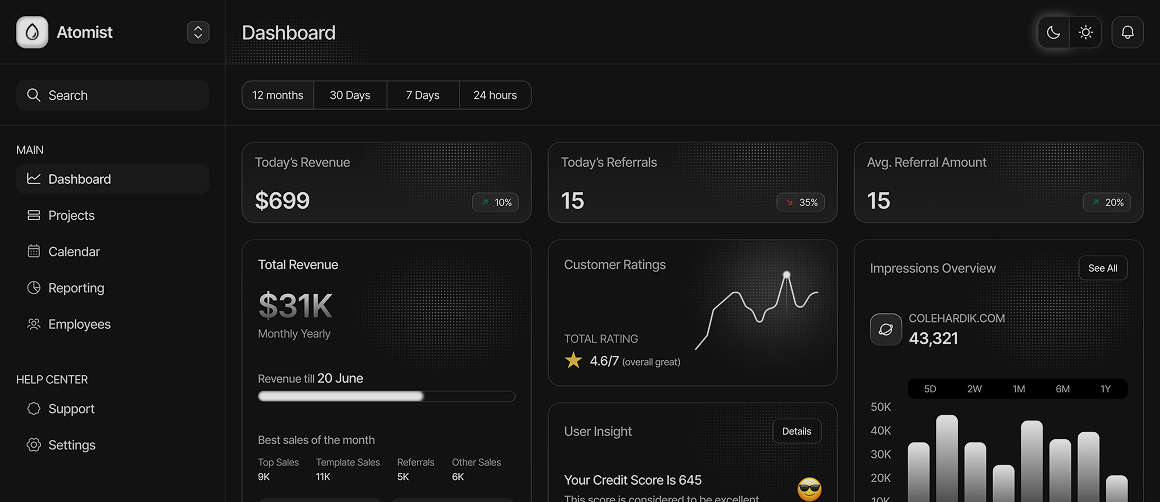Screen dimensions: 1160x502
Task: Click the 20% referral amount badge
Action: [1107, 203]
